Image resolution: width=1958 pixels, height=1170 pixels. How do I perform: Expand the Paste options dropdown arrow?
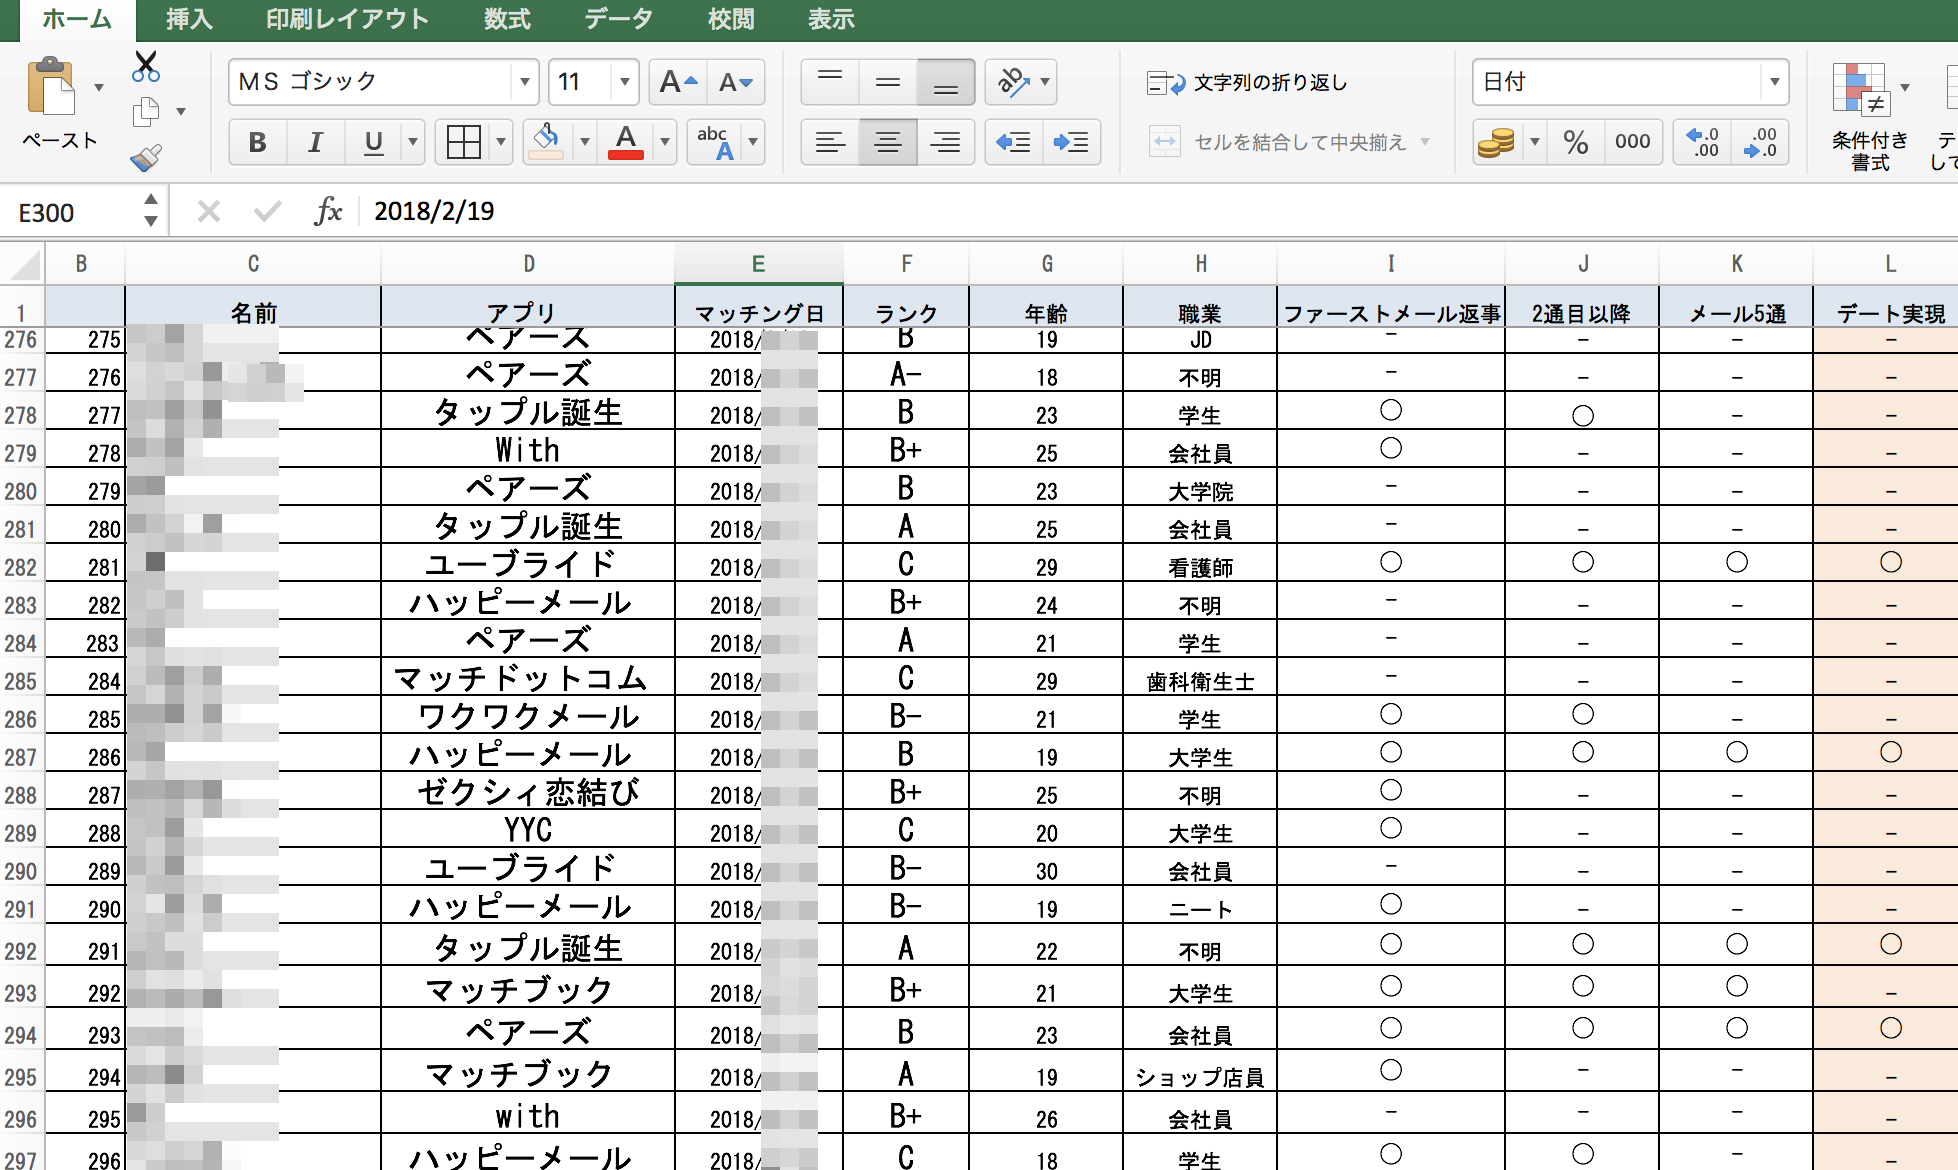click(x=99, y=88)
